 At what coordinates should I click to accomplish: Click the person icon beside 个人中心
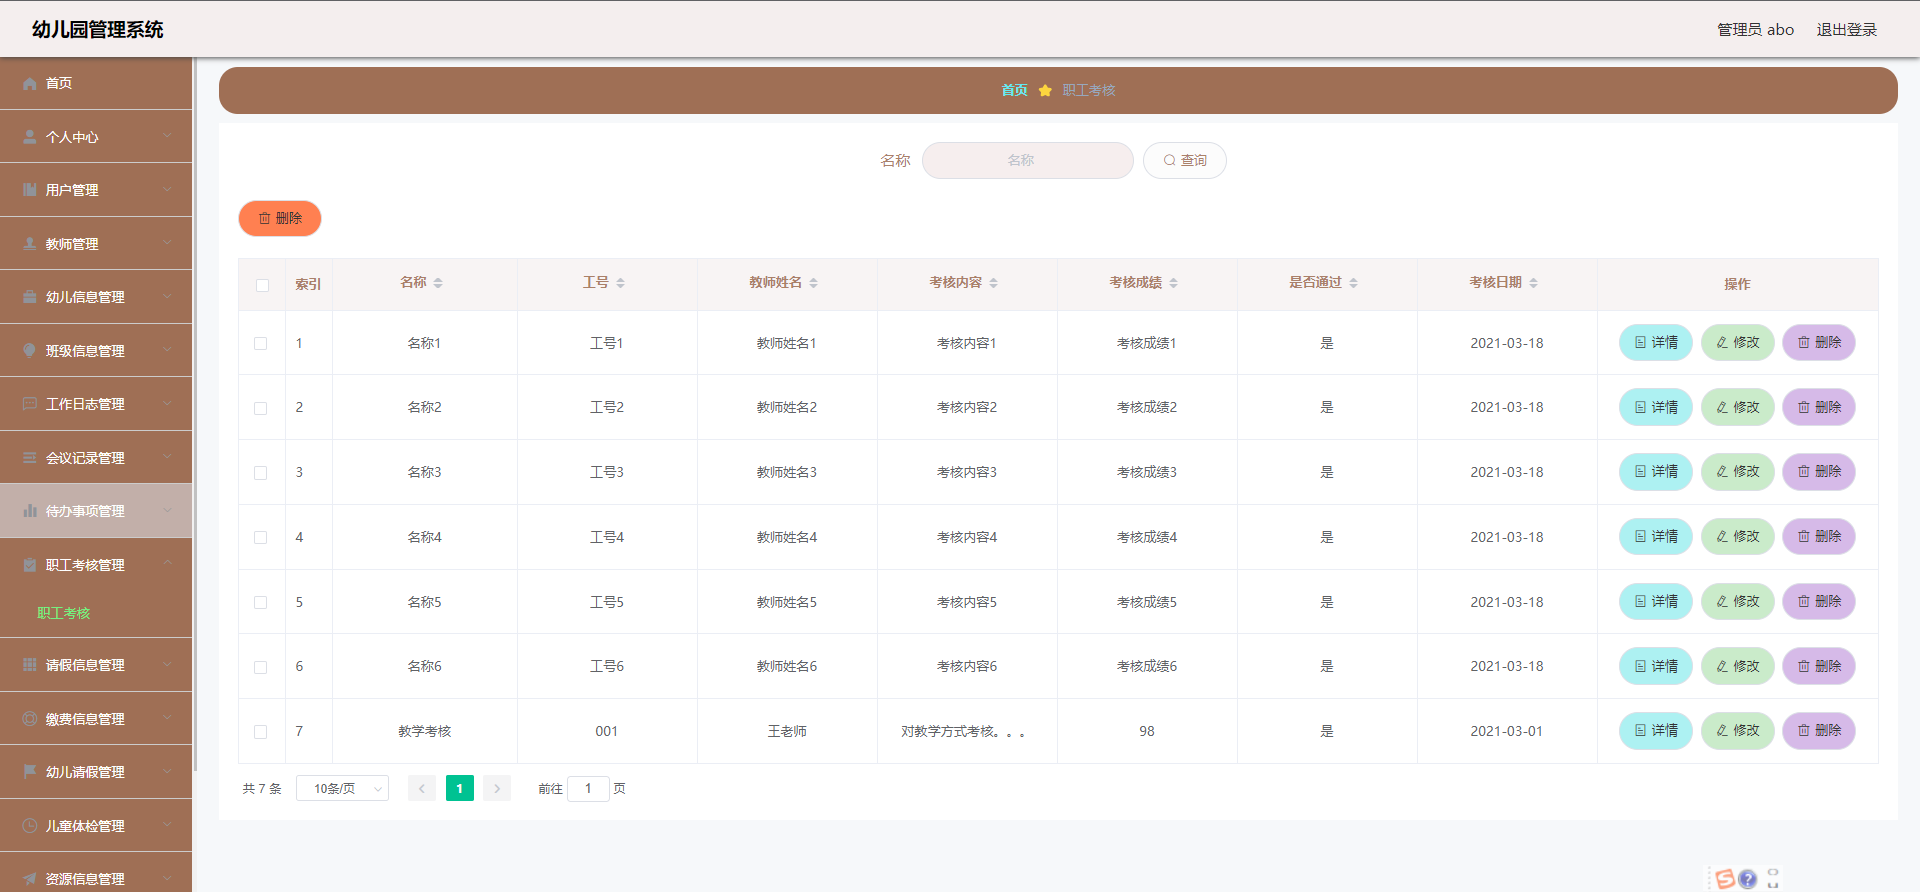30,137
